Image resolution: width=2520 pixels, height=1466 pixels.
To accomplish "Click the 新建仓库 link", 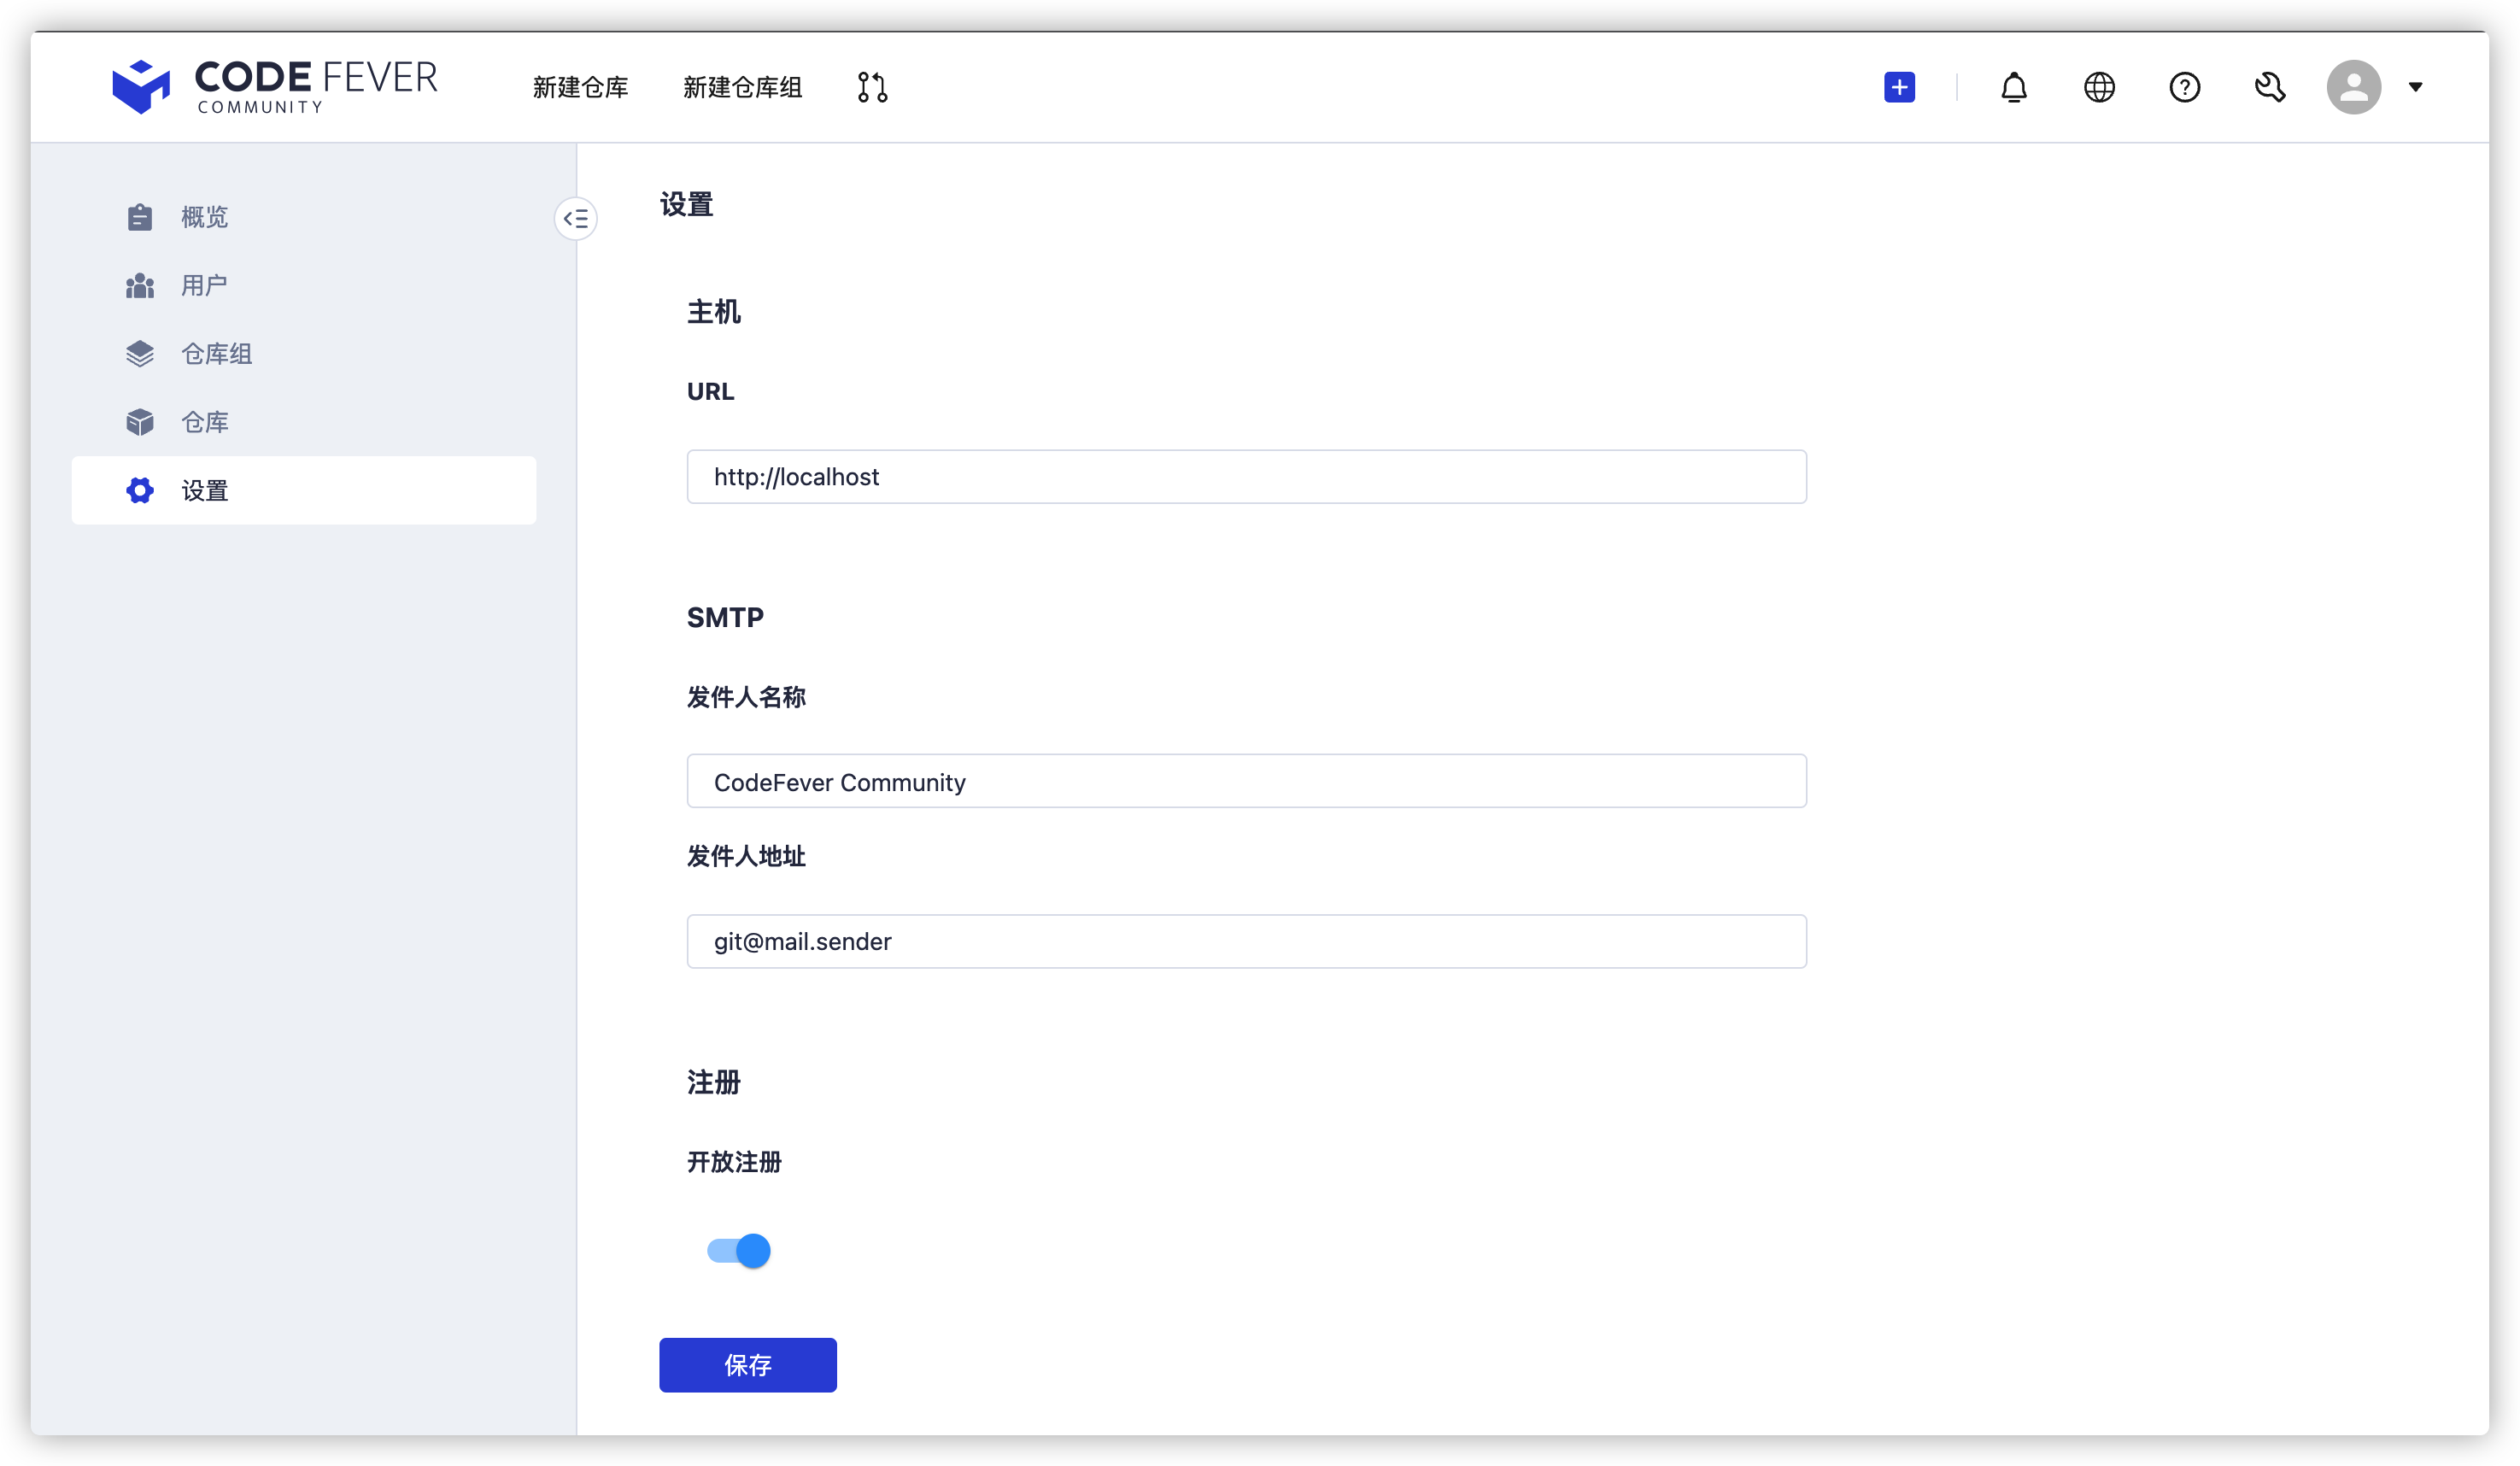I will click(x=580, y=87).
